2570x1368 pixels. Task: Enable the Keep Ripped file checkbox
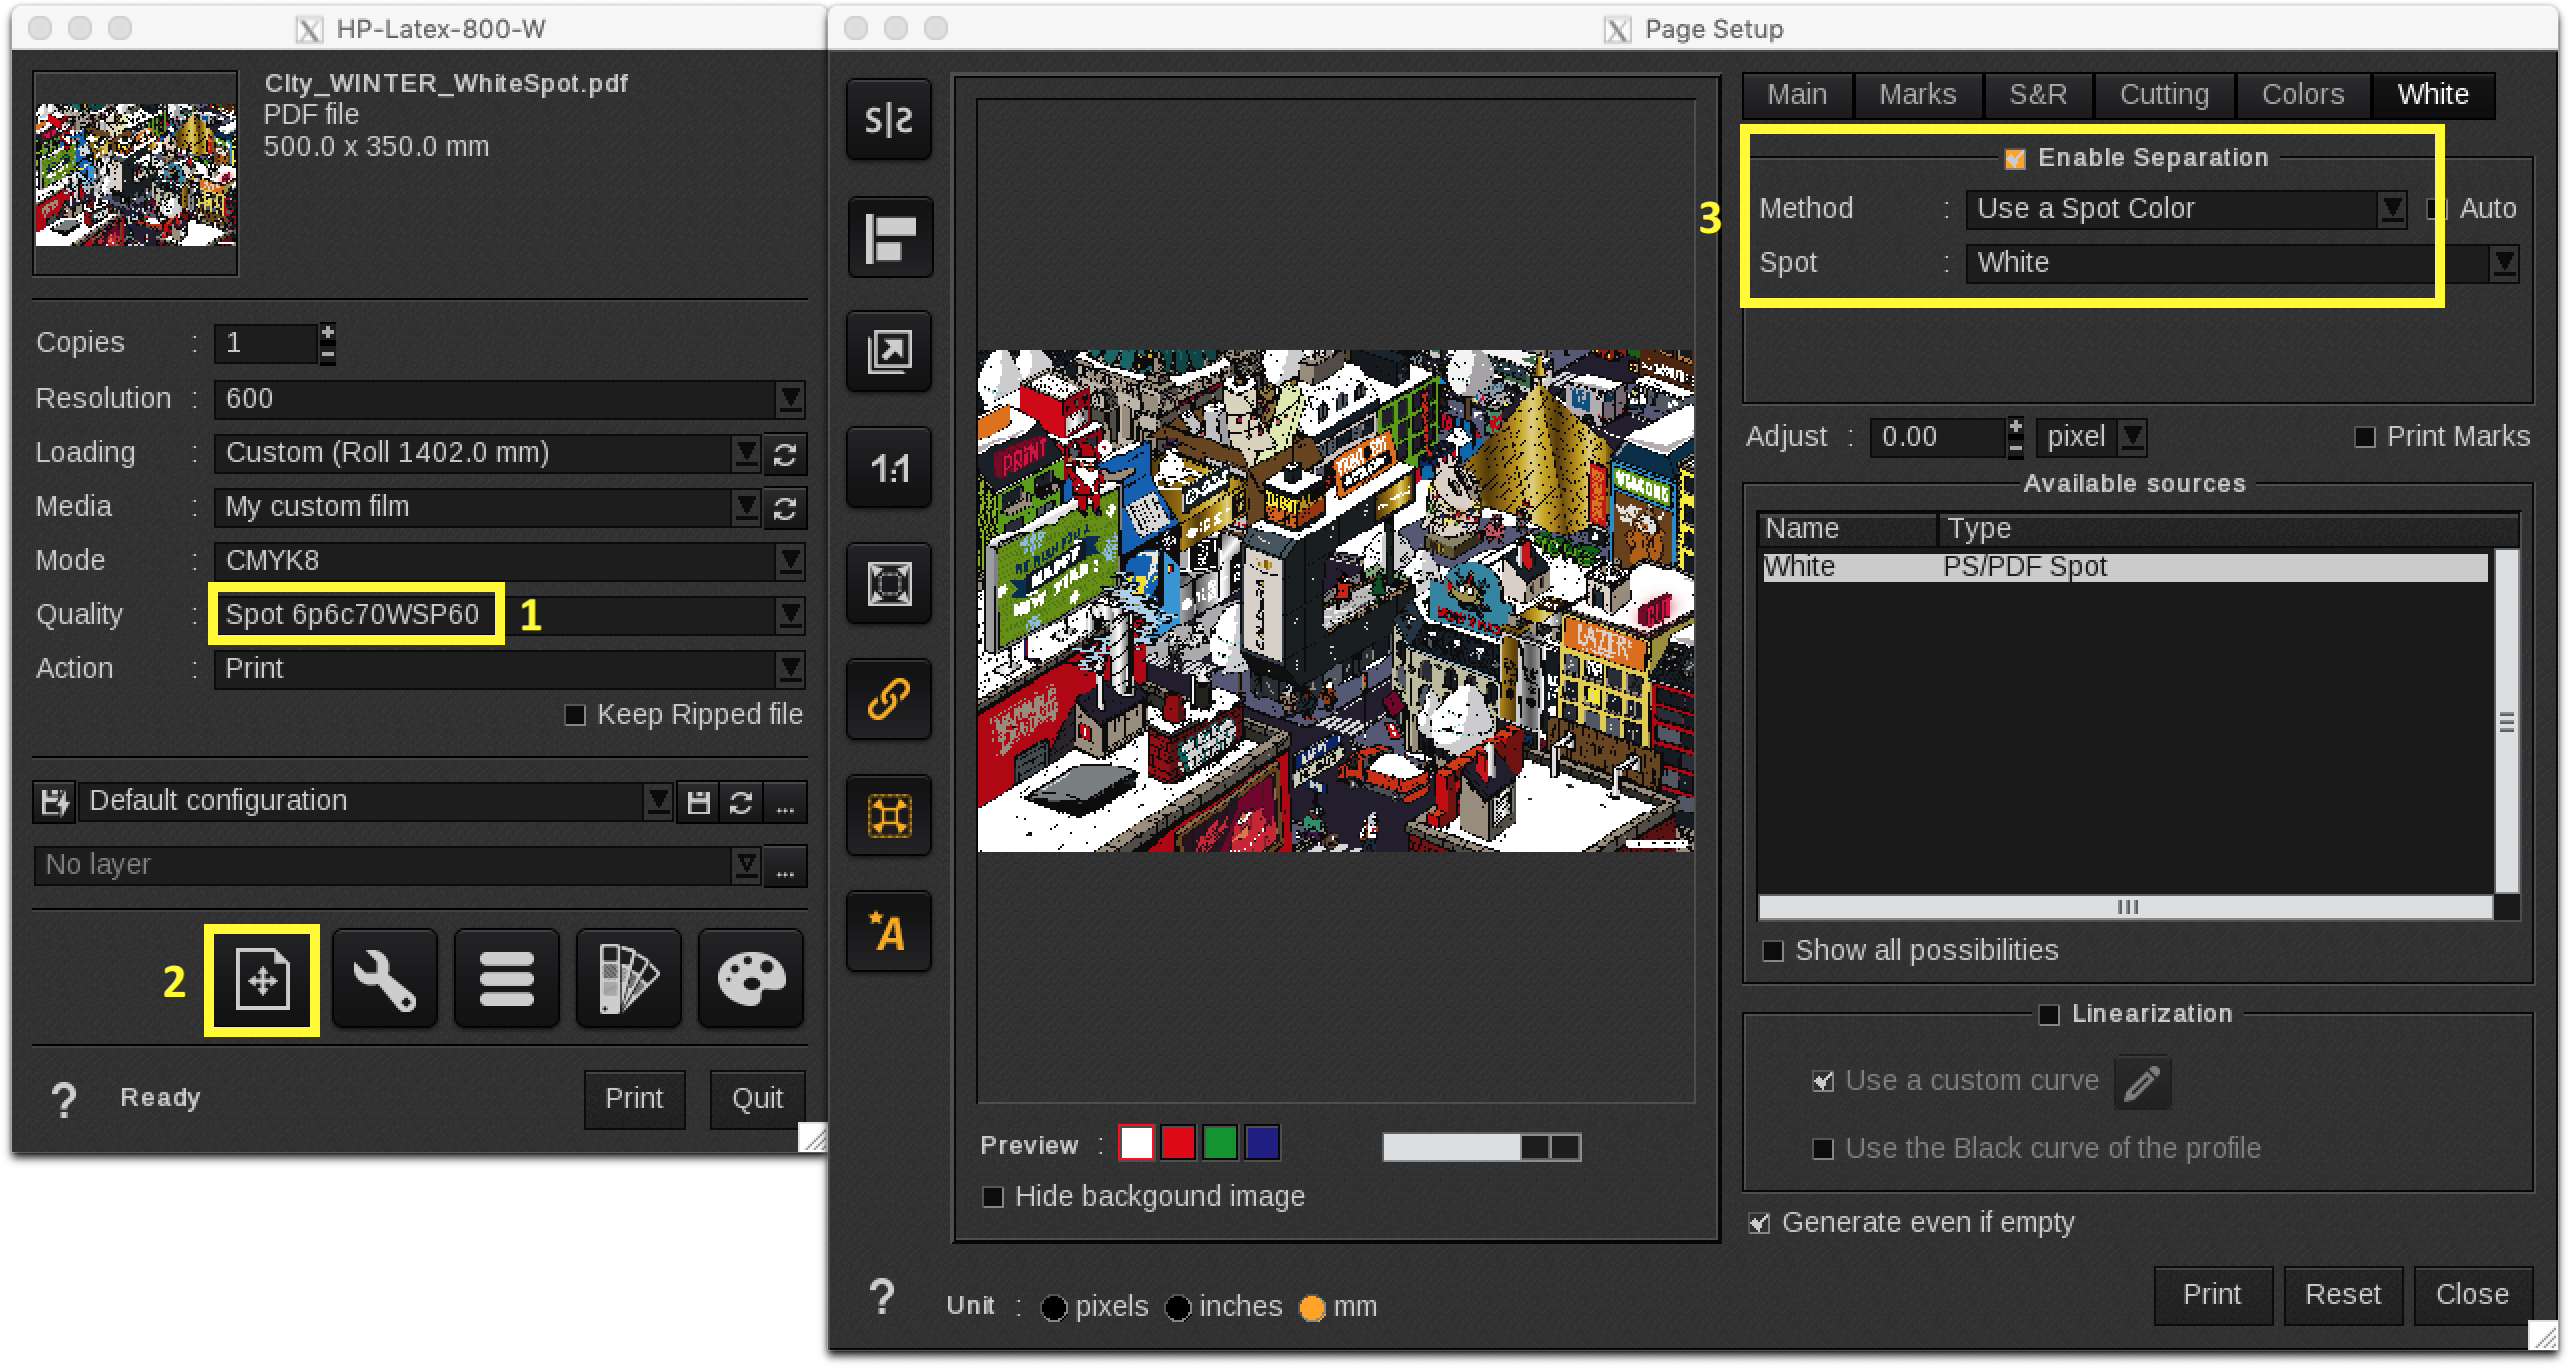click(576, 714)
